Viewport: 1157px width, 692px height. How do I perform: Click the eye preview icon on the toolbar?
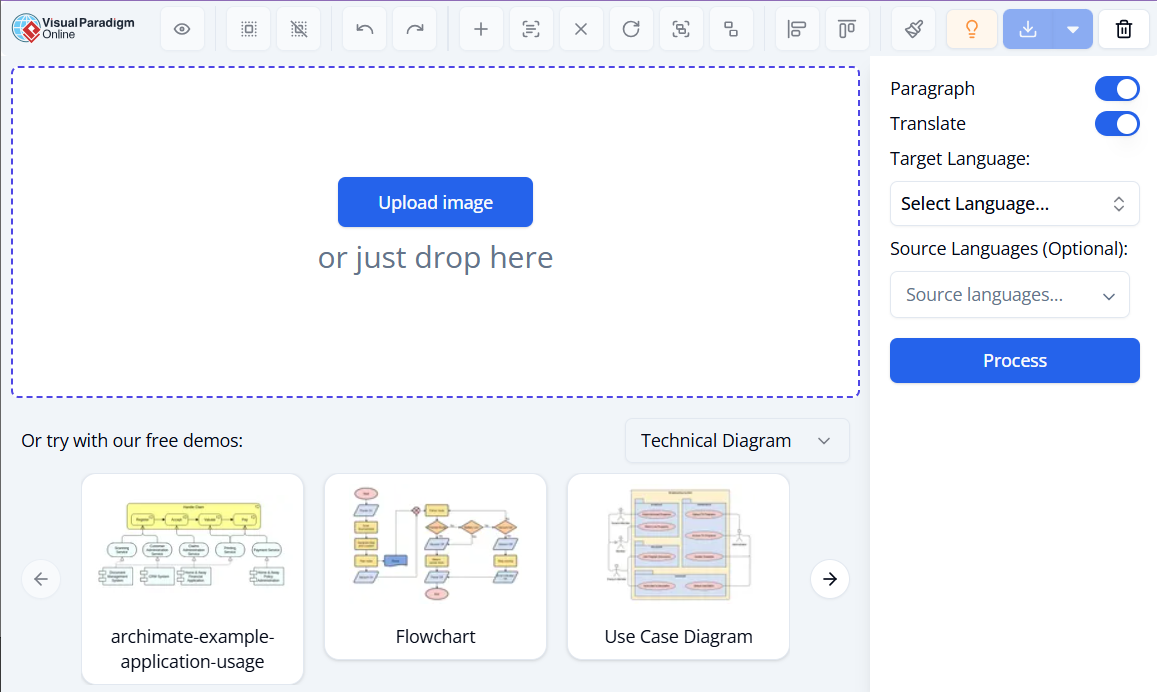[182, 29]
